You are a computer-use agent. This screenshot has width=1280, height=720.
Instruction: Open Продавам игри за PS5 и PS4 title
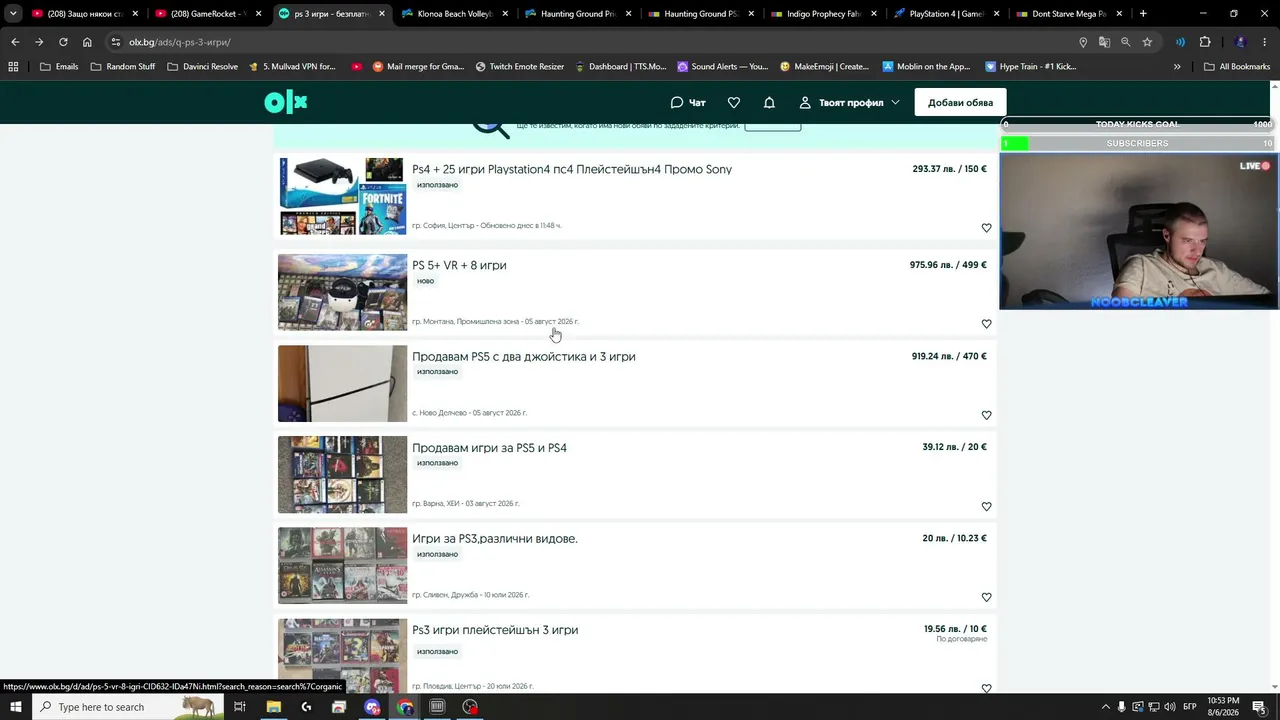489,448
